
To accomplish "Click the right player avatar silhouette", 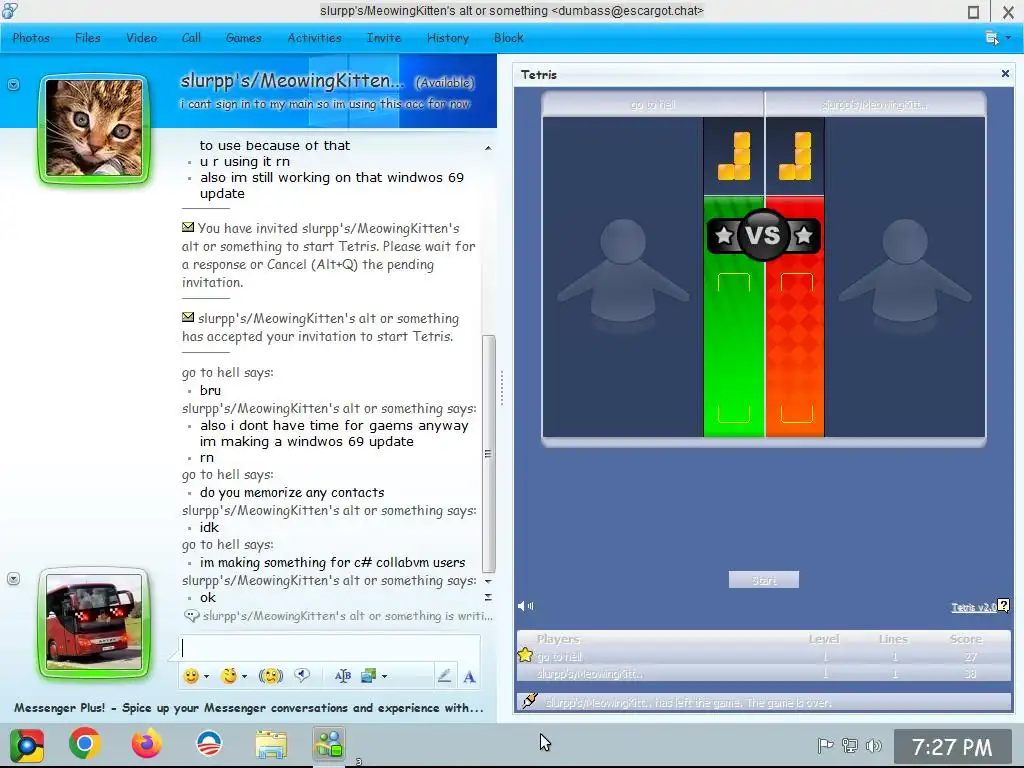I will tap(905, 275).
